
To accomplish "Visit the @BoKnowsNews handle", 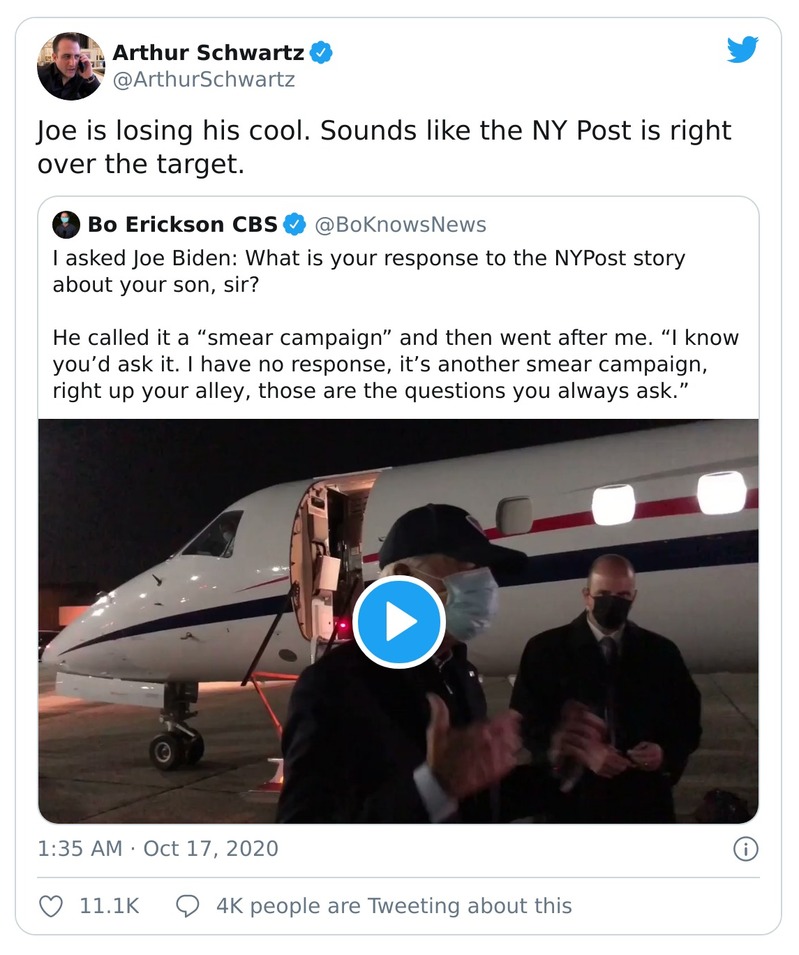I will [x=400, y=224].
